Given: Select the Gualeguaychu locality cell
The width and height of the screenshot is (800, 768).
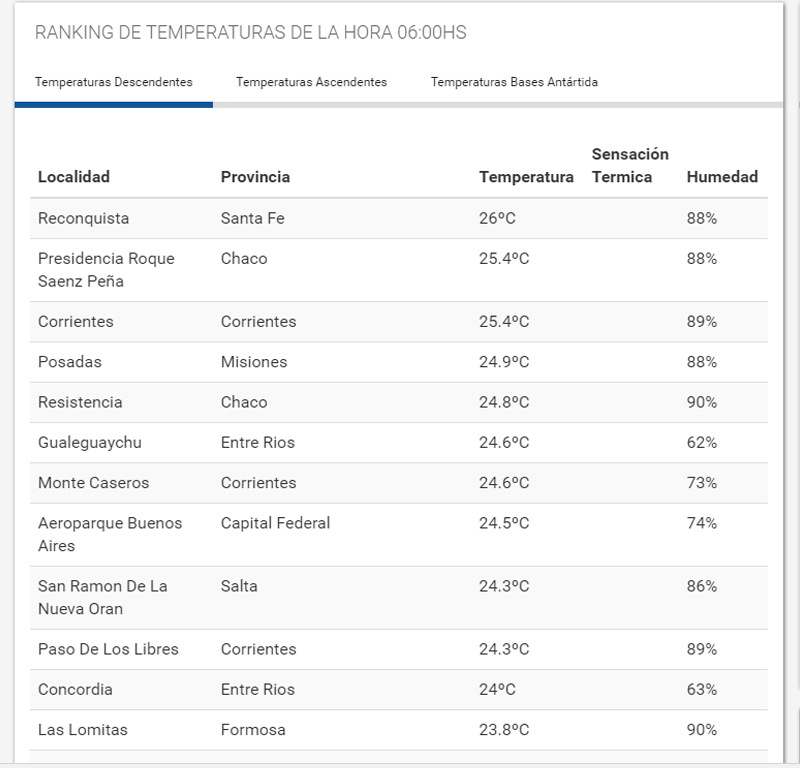Looking at the screenshot, I should [91, 442].
